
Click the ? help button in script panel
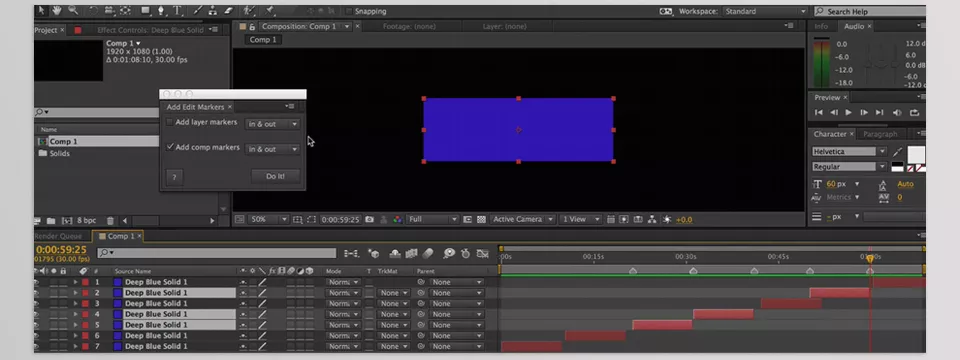coord(174,178)
